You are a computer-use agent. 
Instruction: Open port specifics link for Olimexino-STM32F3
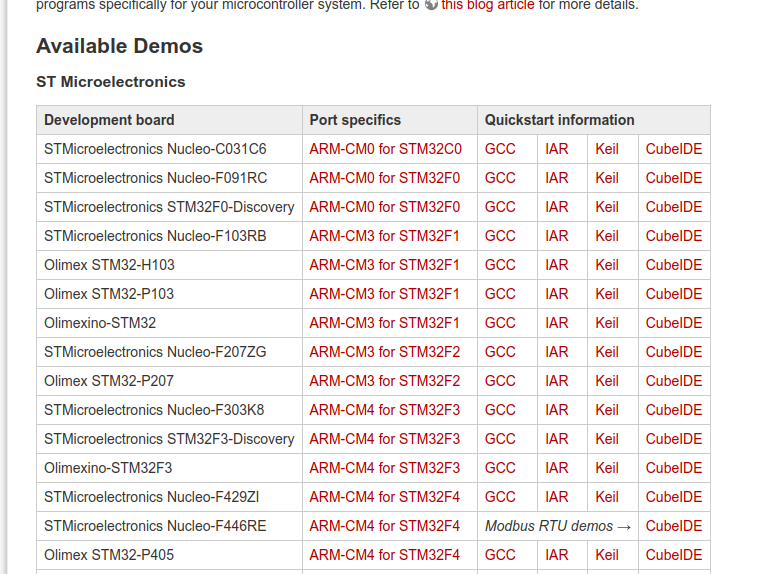pyautogui.click(x=385, y=468)
